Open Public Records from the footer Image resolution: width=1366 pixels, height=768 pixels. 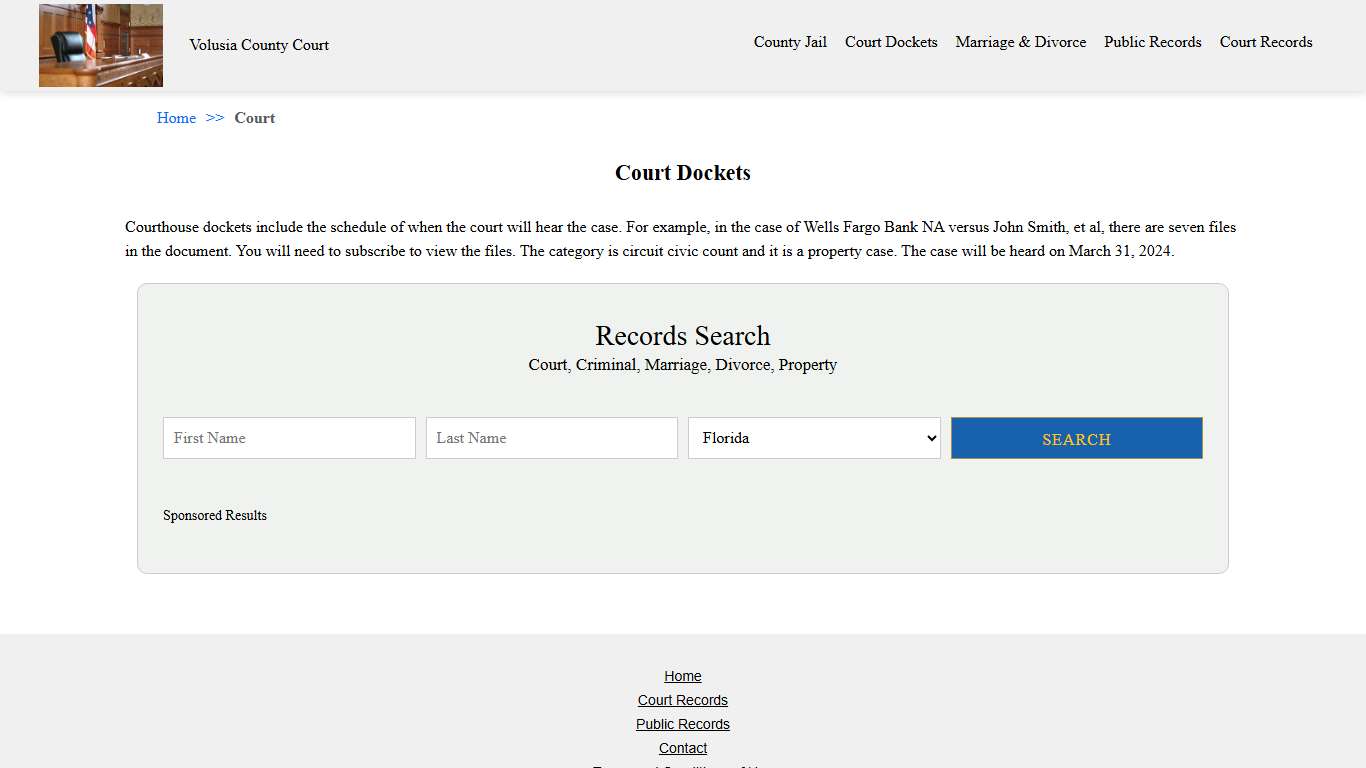coord(683,724)
